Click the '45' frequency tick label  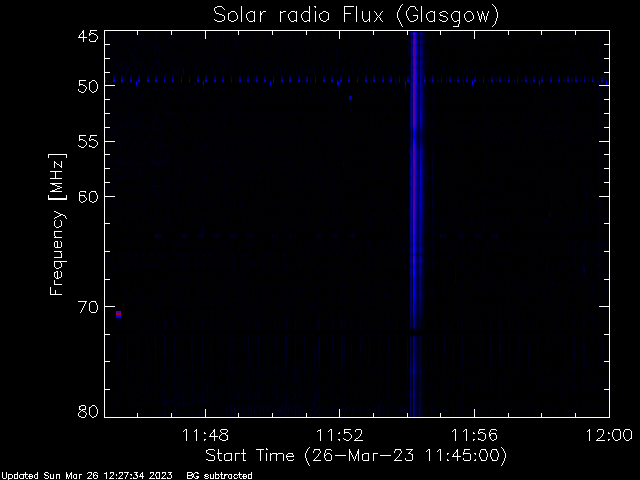coord(88,36)
